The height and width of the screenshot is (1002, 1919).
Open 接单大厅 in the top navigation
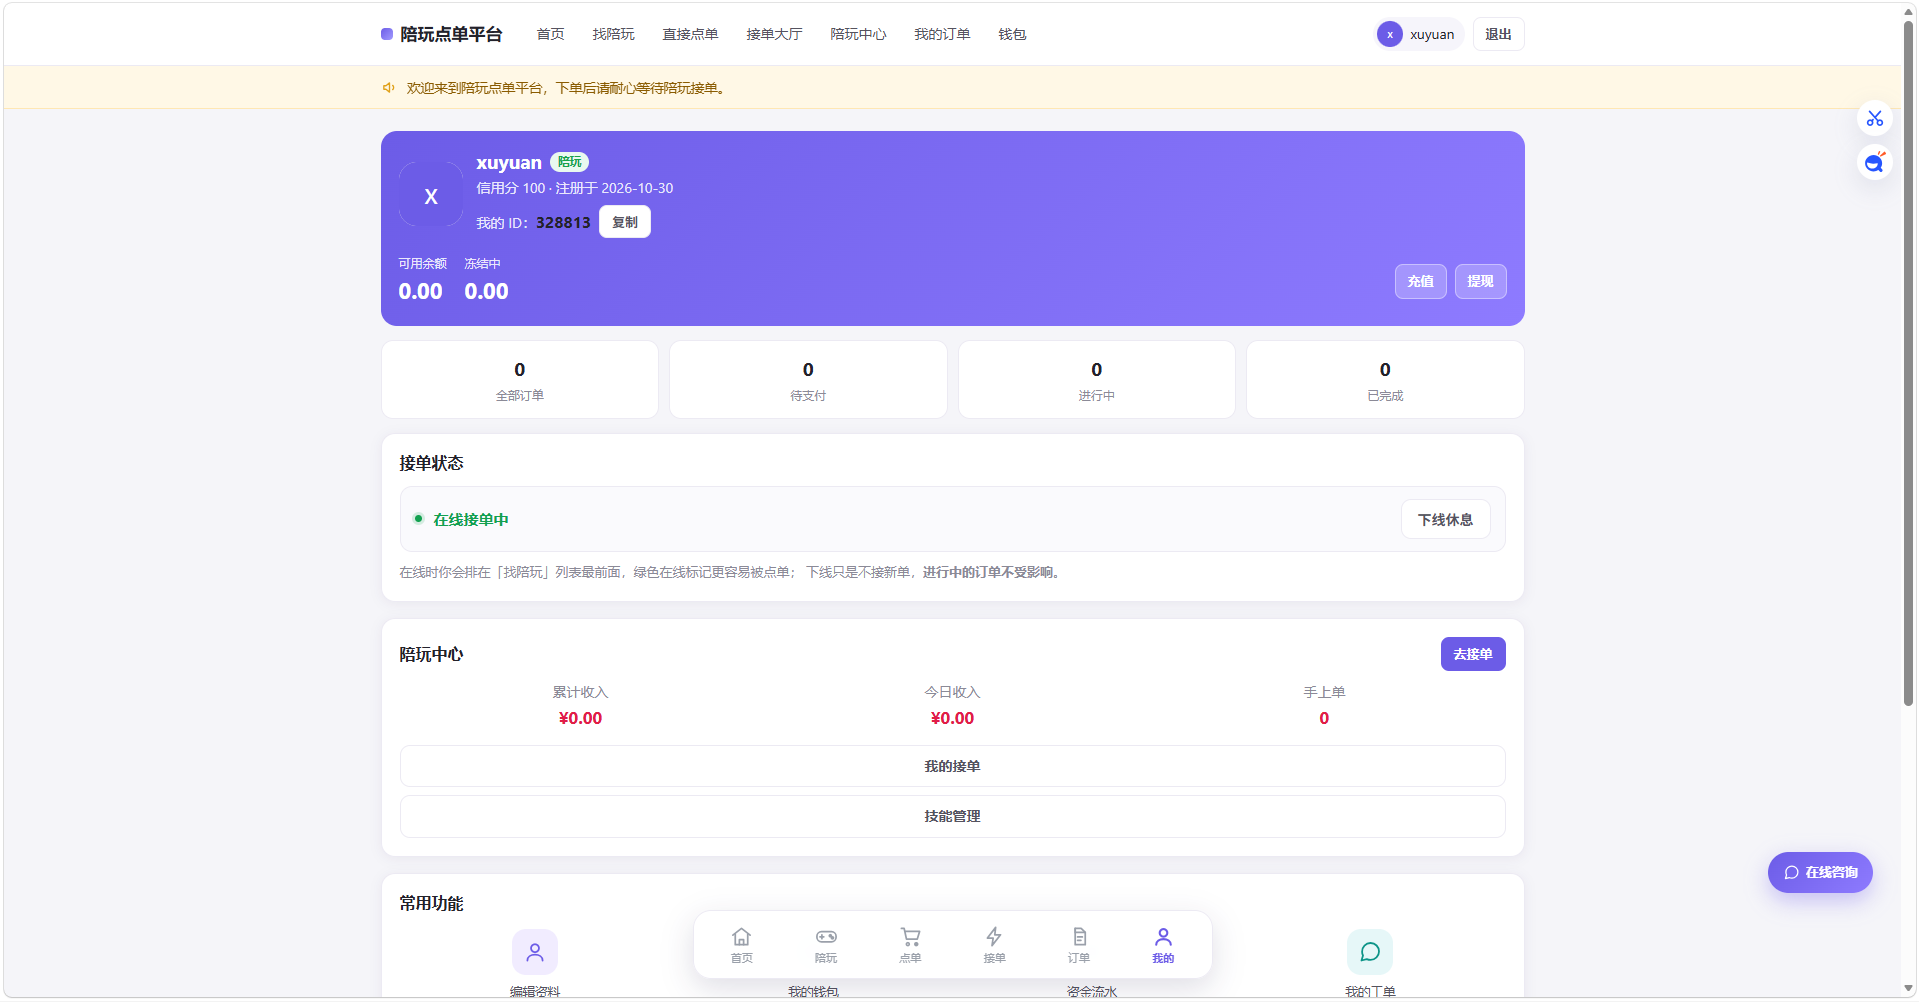(774, 34)
